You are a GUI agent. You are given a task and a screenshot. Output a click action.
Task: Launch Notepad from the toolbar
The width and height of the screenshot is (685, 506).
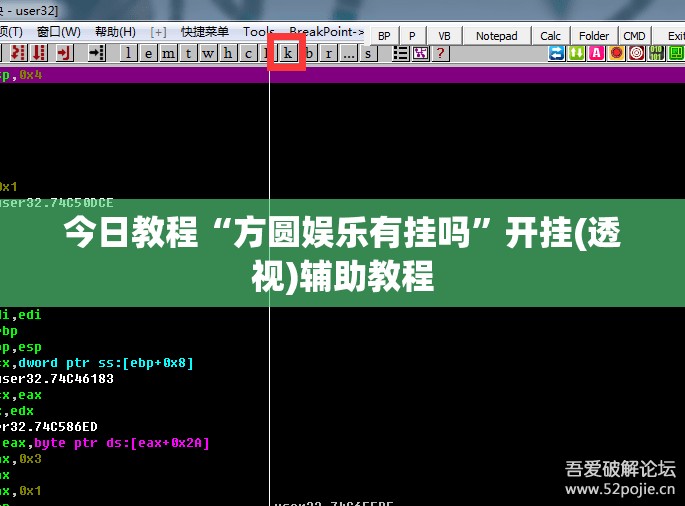497,36
